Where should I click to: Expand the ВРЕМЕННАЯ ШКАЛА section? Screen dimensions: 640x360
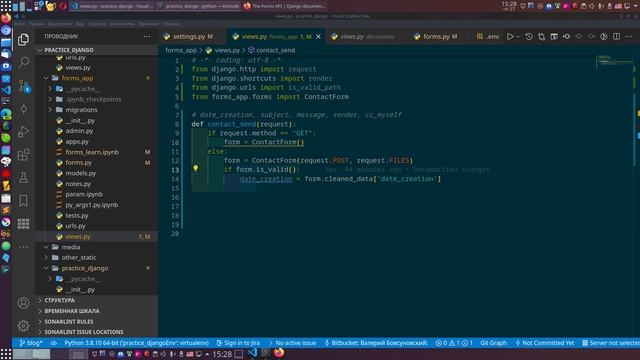[96, 311]
